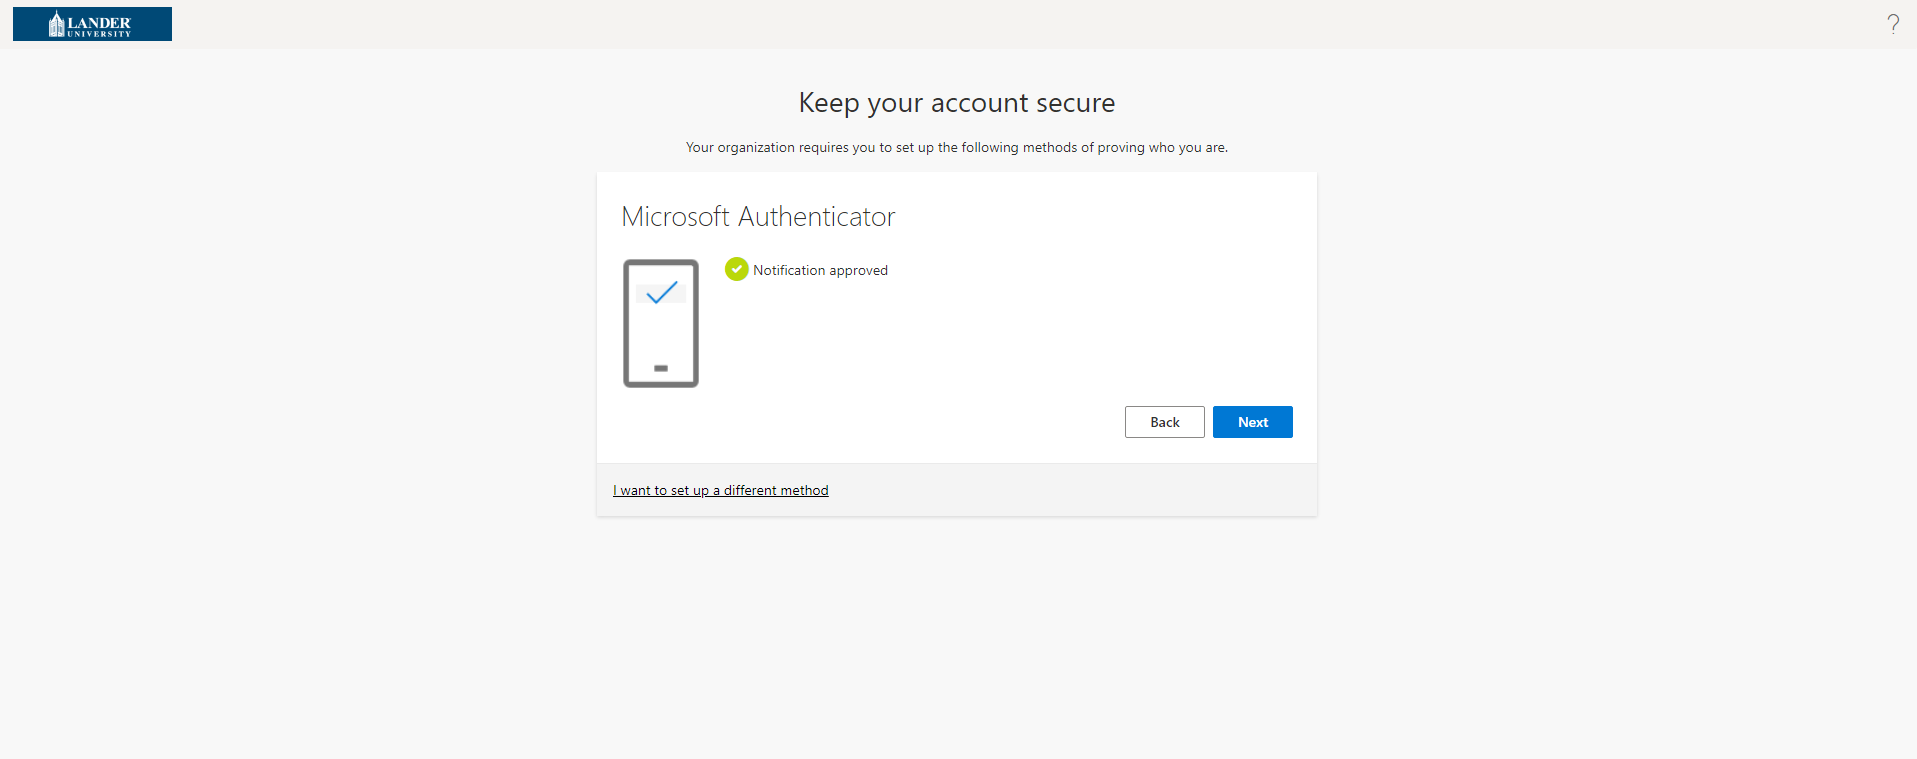Image resolution: width=1917 pixels, height=759 pixels.
Task: Click the building emblem in the Lander logo
Action: 56,24
